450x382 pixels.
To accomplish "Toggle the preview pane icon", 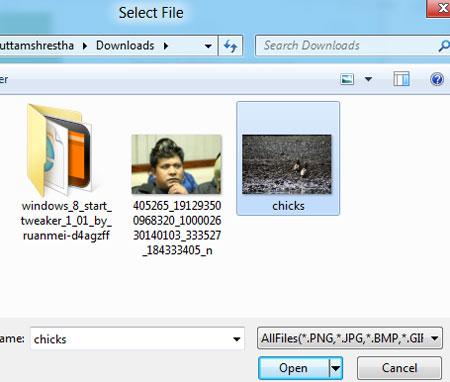I will [401, 79].
